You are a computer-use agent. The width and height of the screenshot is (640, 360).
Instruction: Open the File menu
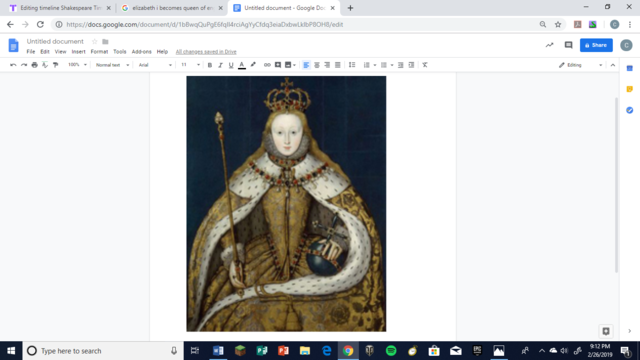31,52
